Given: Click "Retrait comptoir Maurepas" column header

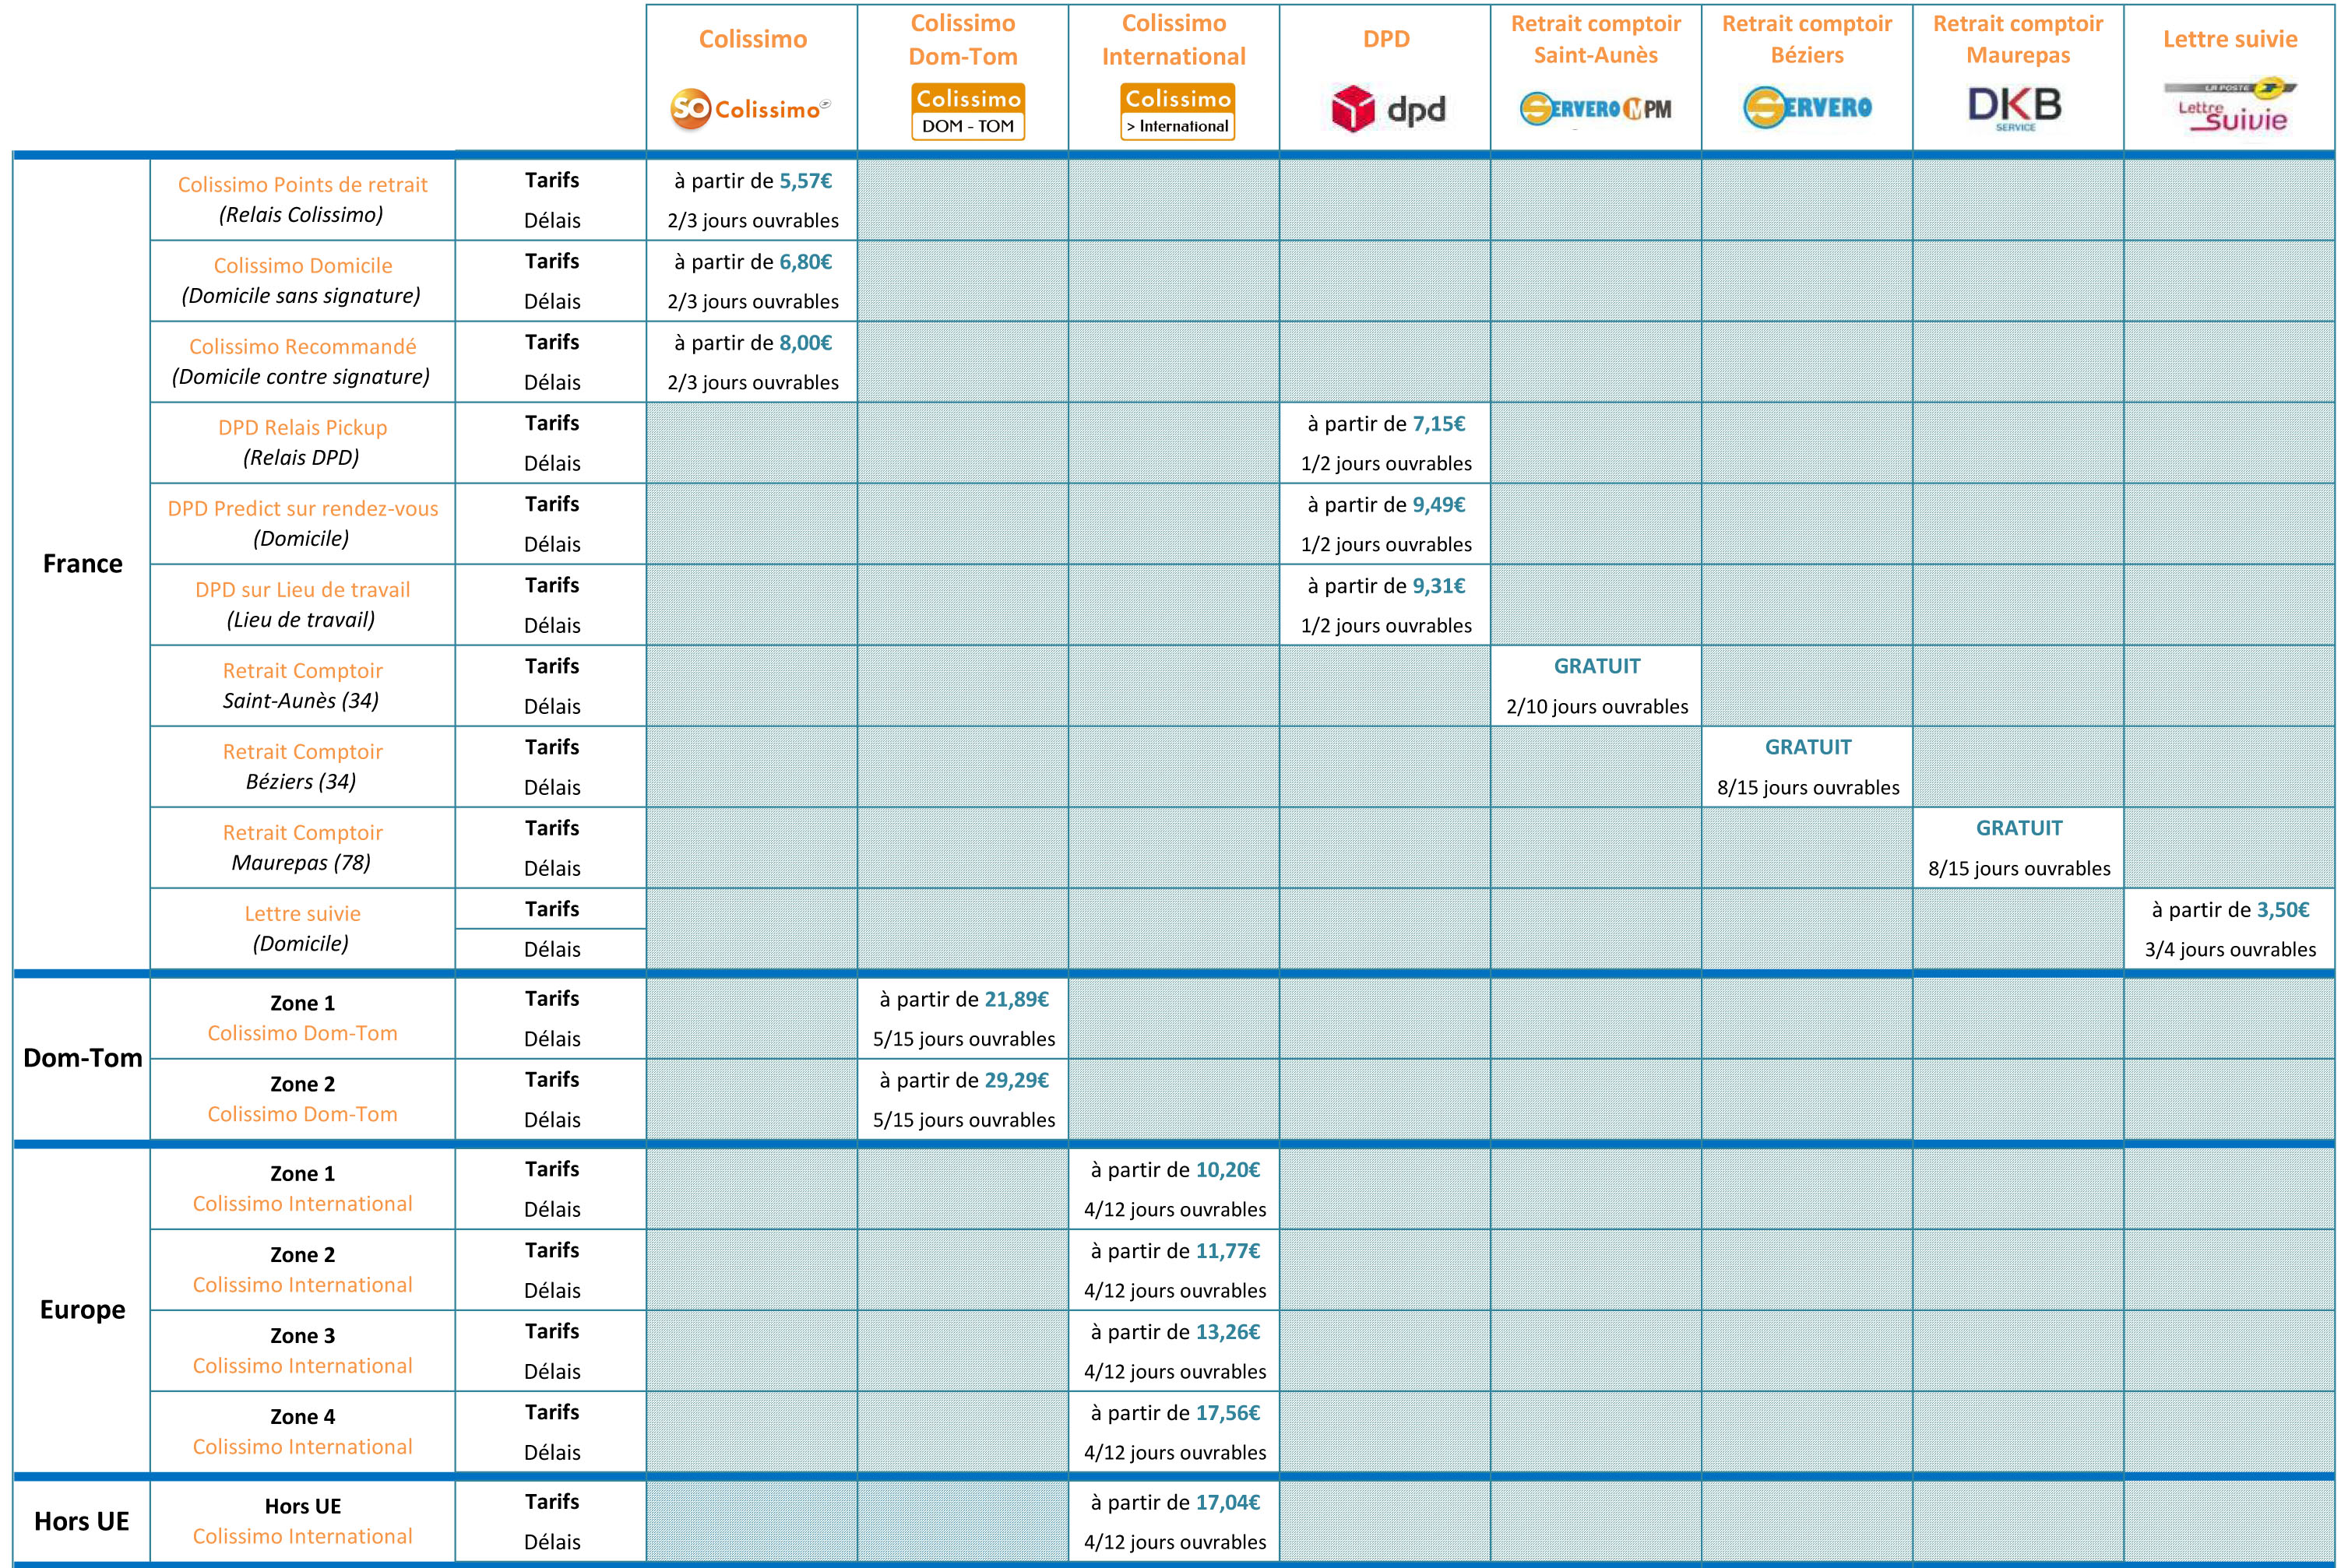Looking at the screenshot, I should coord(2018,39).
